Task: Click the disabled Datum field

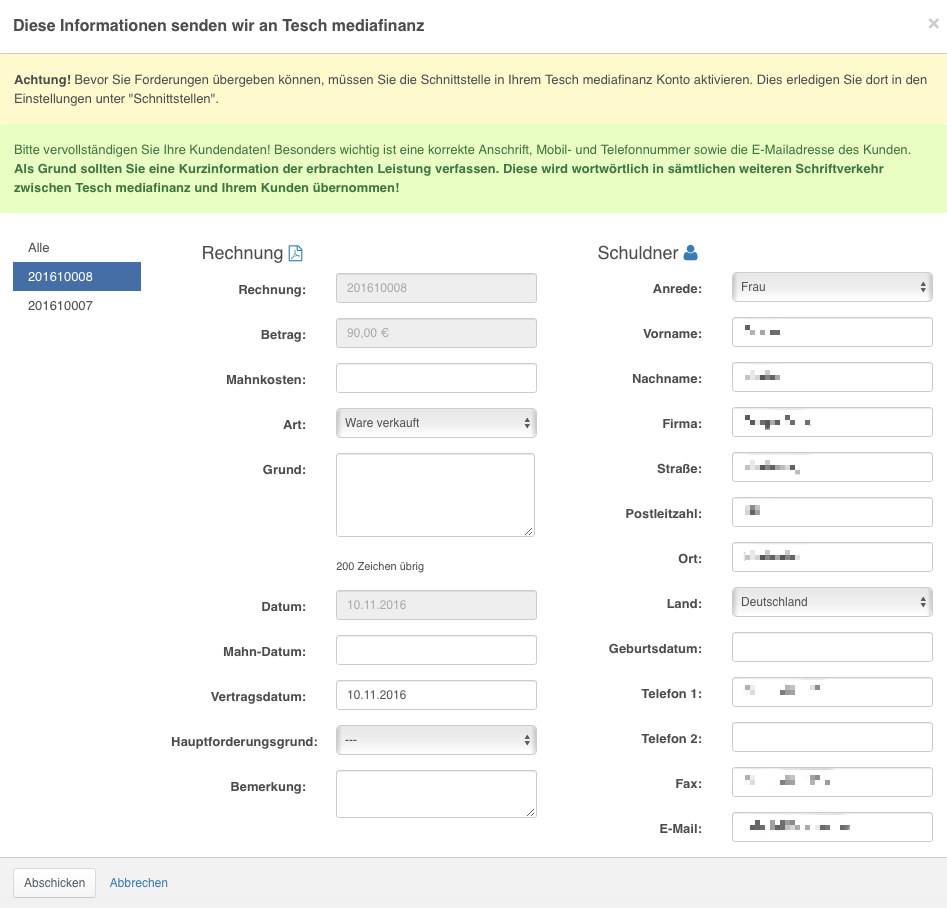Action: pos(436,605)
